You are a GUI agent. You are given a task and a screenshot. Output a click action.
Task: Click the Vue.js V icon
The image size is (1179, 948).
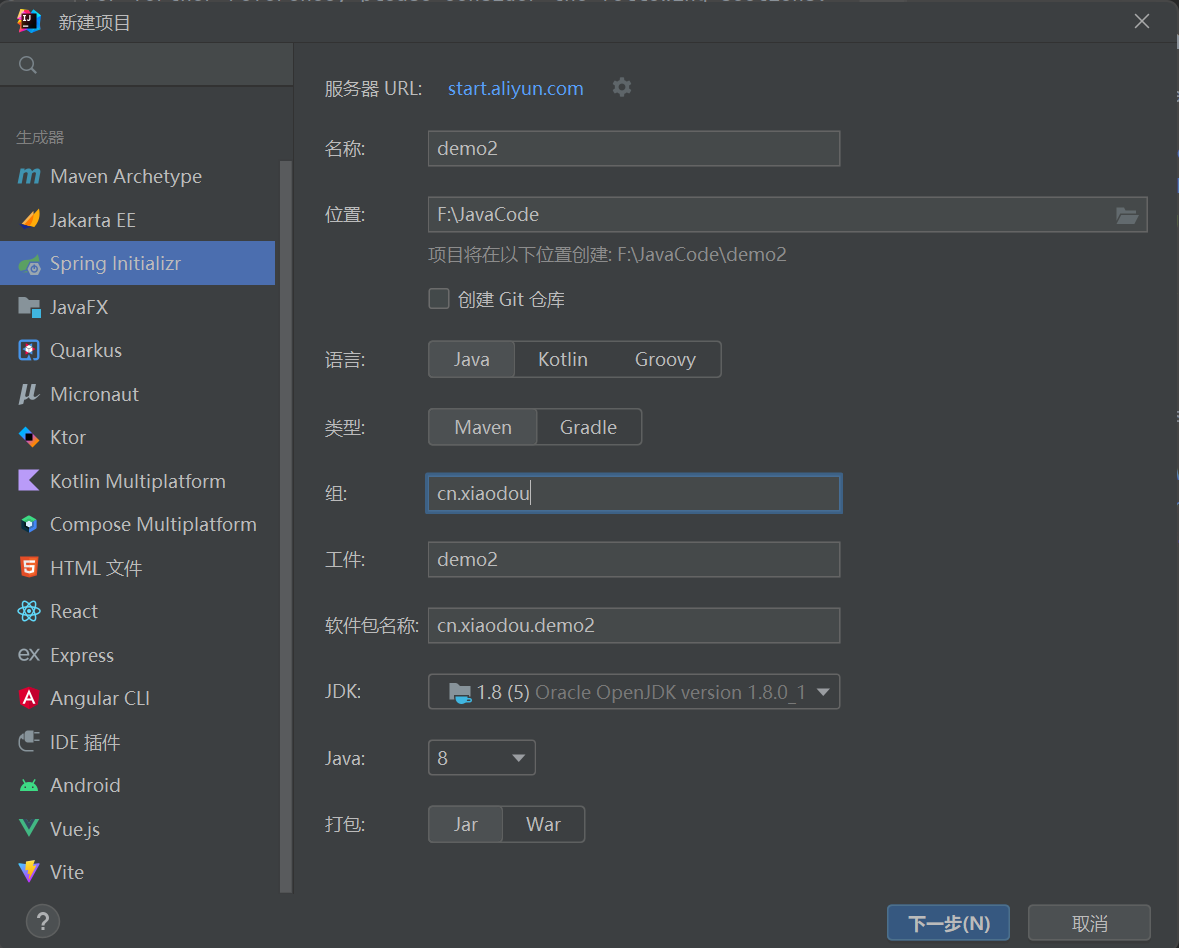click(x=29, y=828)
